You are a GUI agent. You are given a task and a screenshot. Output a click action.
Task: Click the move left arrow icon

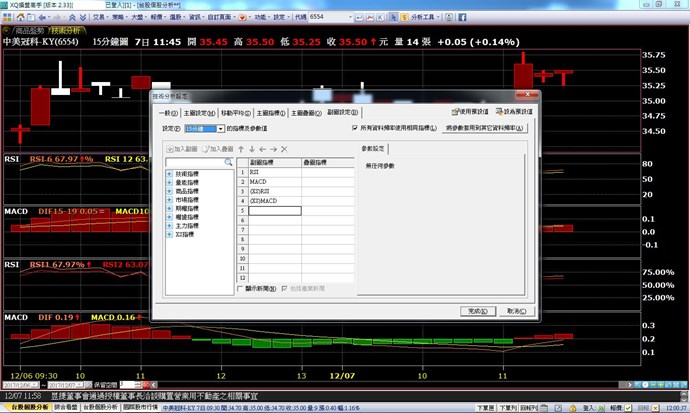pyautogui.click(x=261, y=149)
